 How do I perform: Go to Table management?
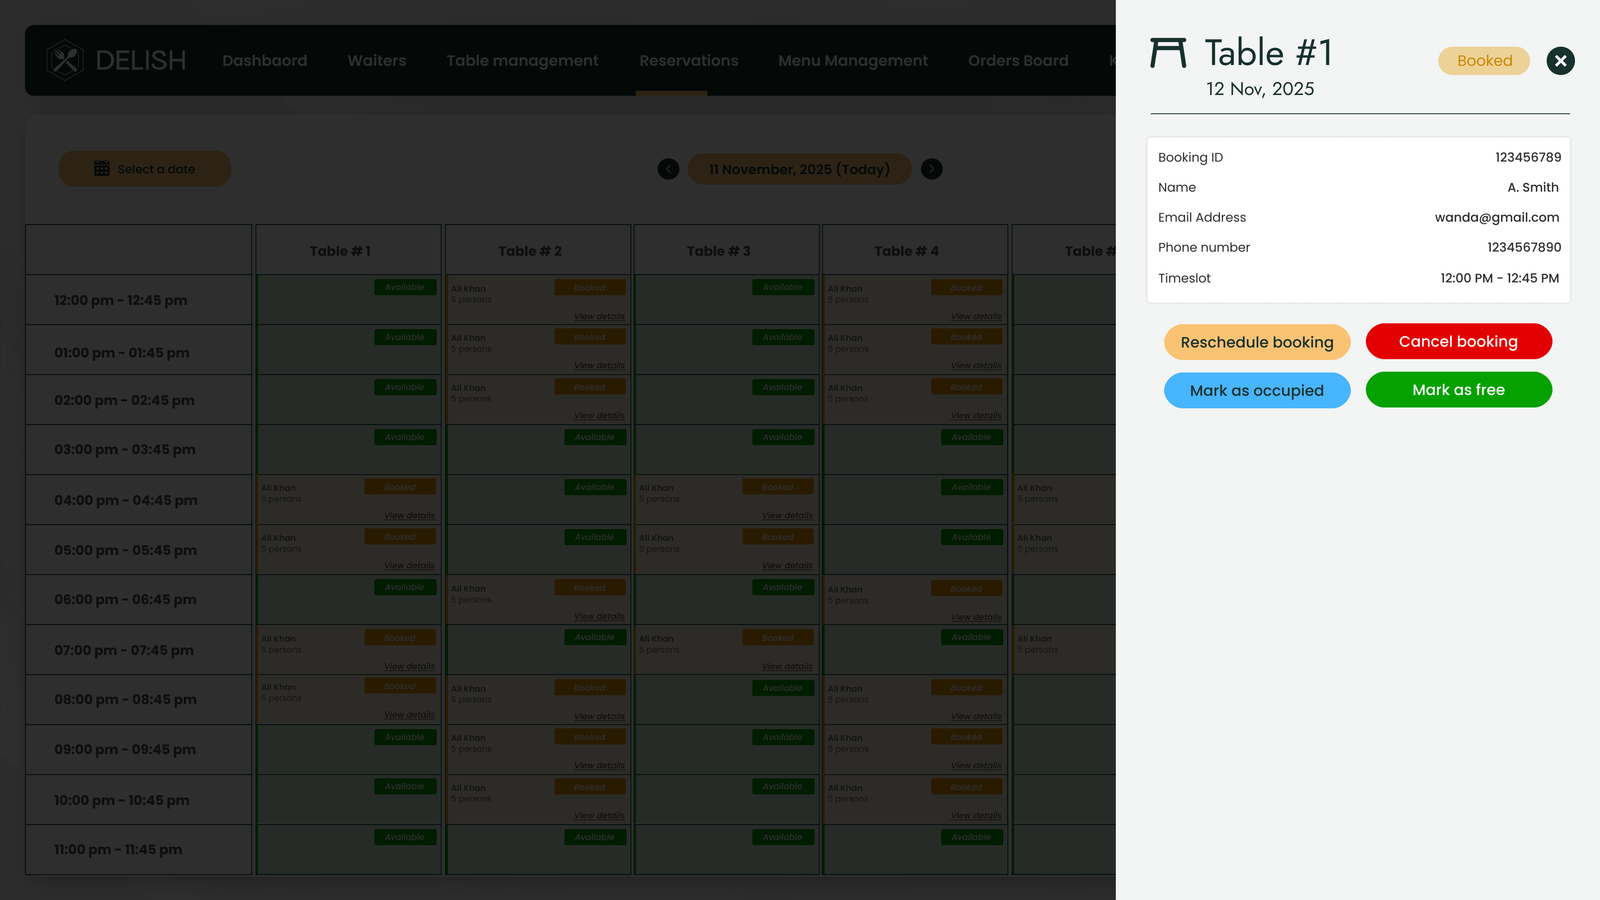(523, 61)
